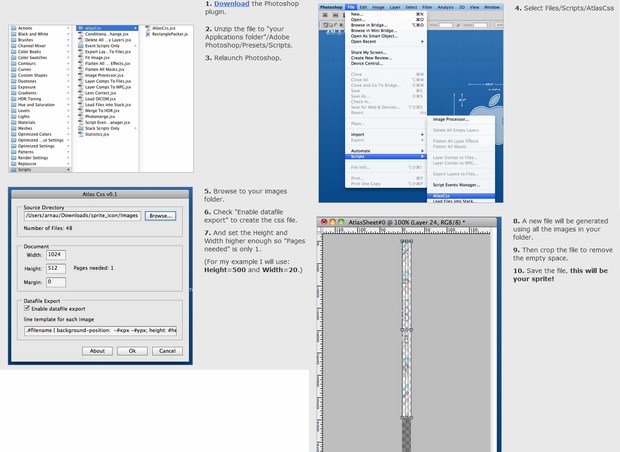This screenshot has width=620, height=452.
Task: Click the Pages needed: 1 label
Action: click(94, 268)
